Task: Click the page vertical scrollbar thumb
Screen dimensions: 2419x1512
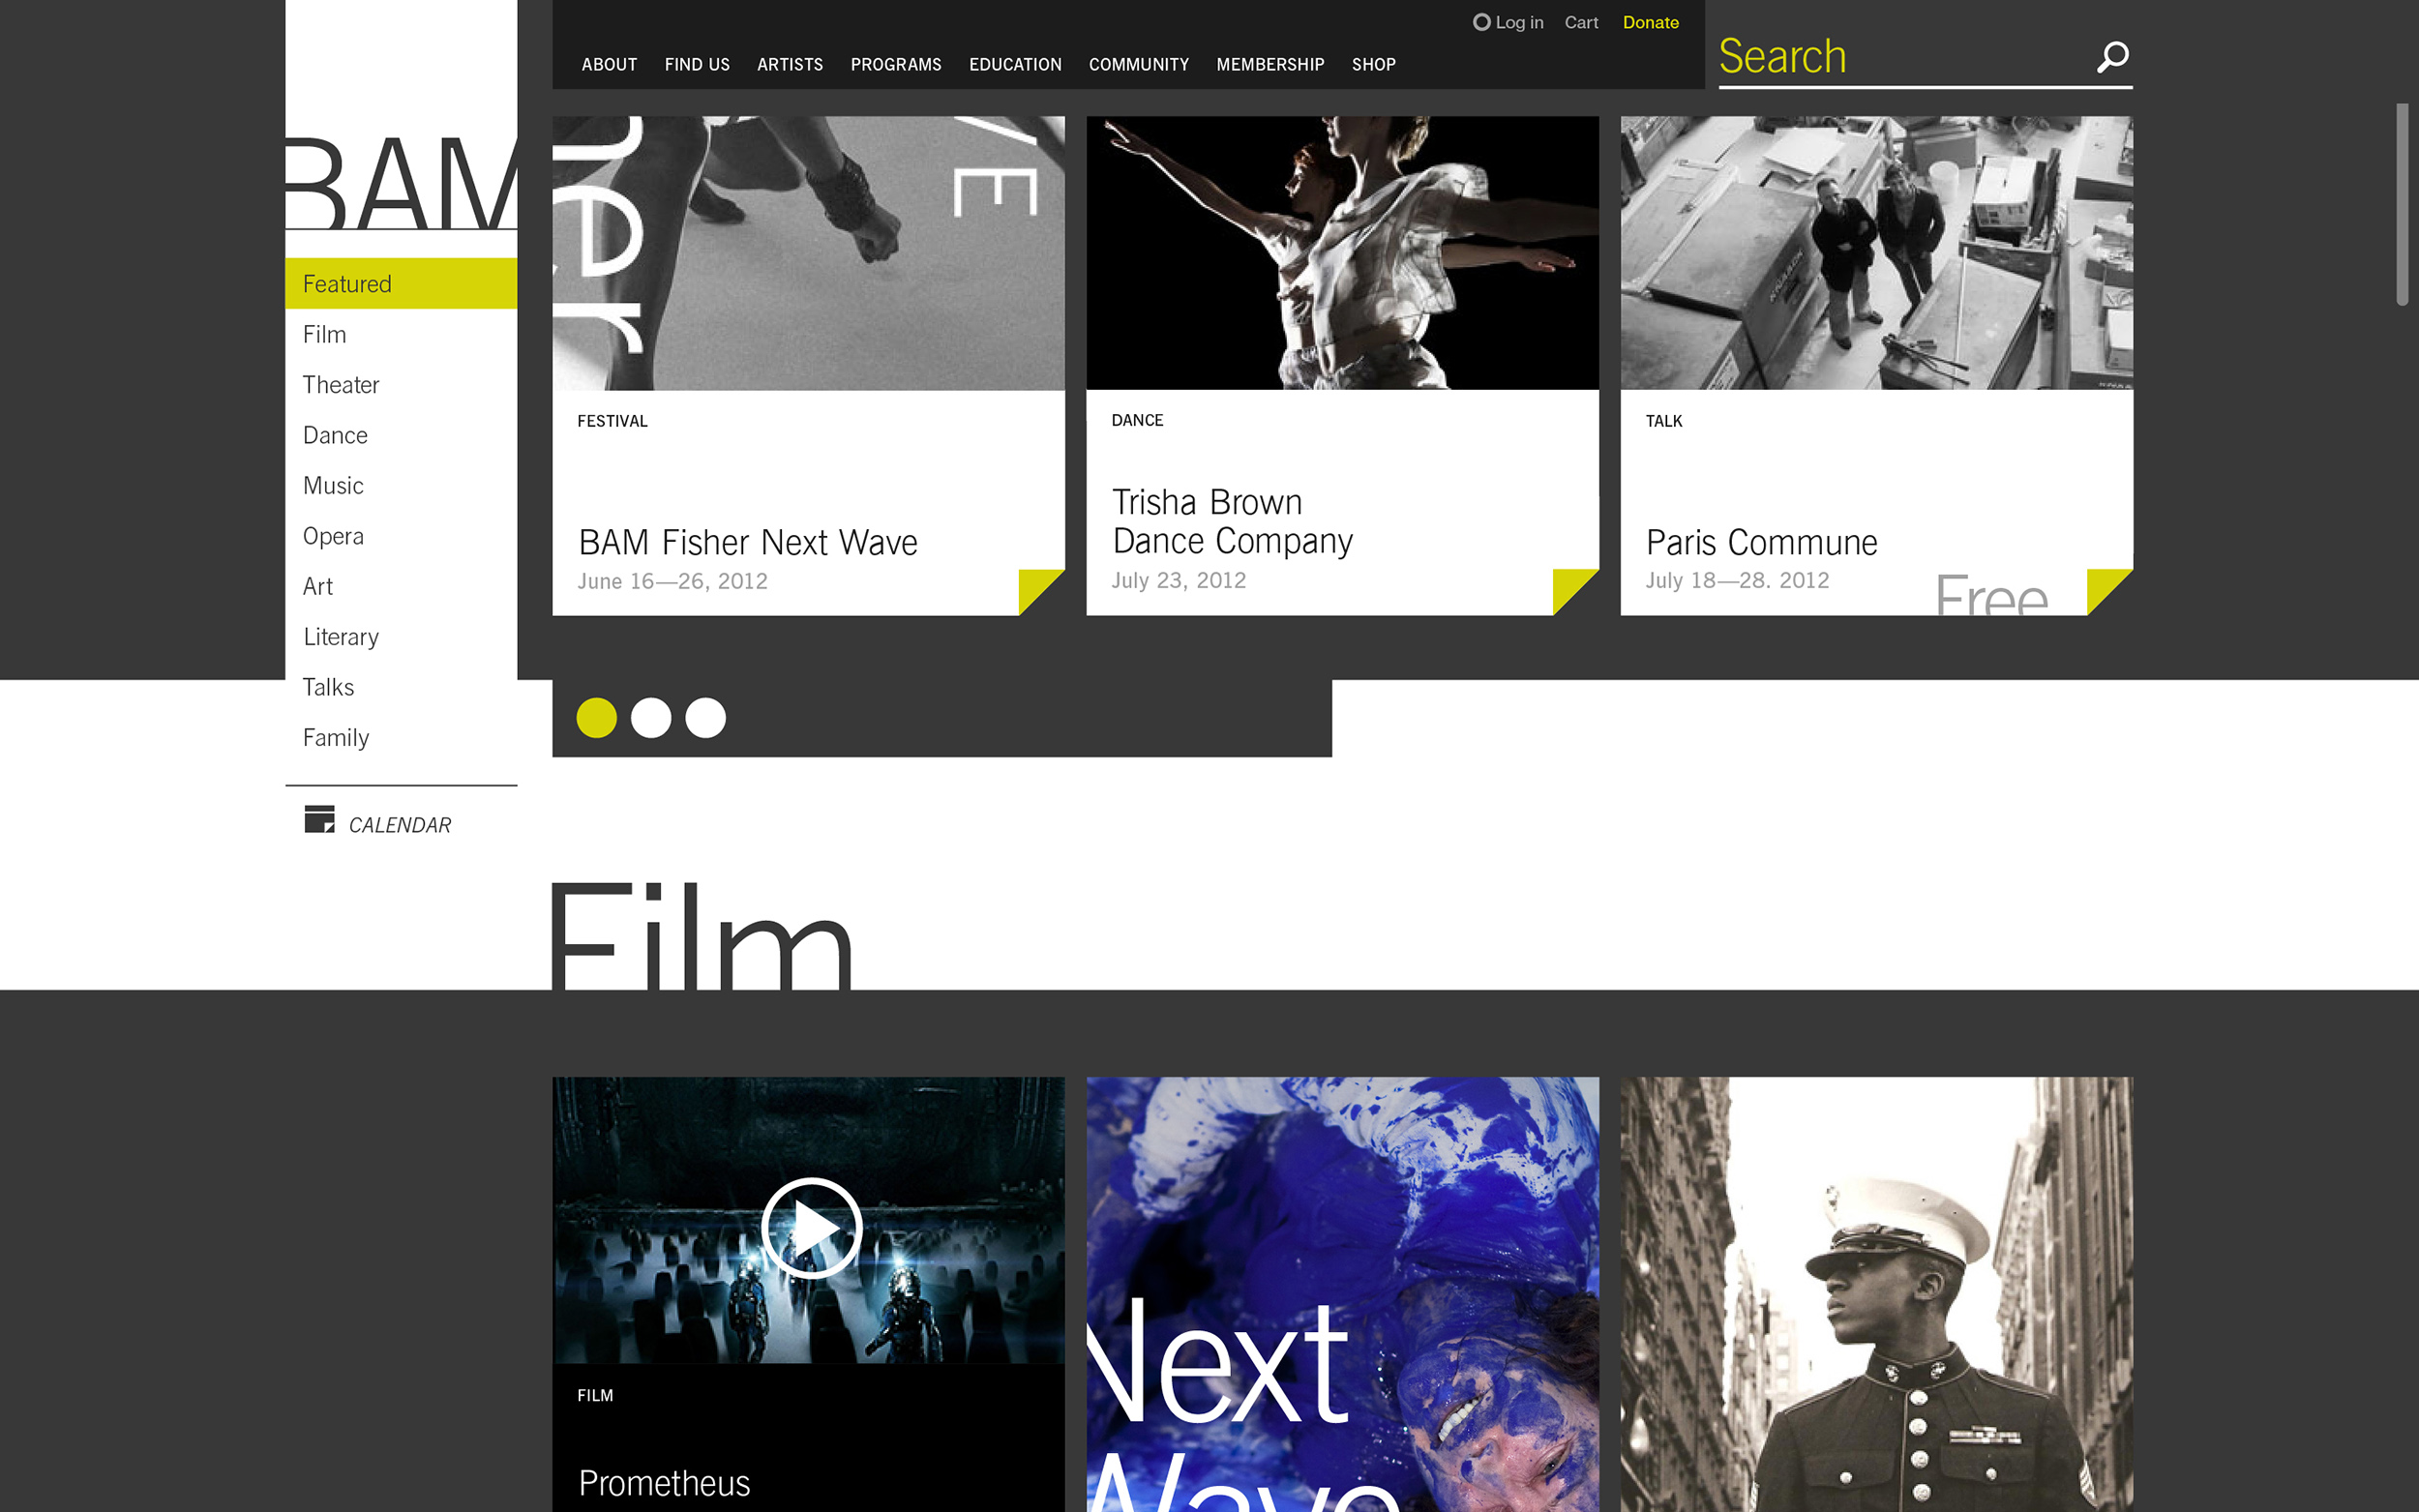Action: (x=2402, y=204)
